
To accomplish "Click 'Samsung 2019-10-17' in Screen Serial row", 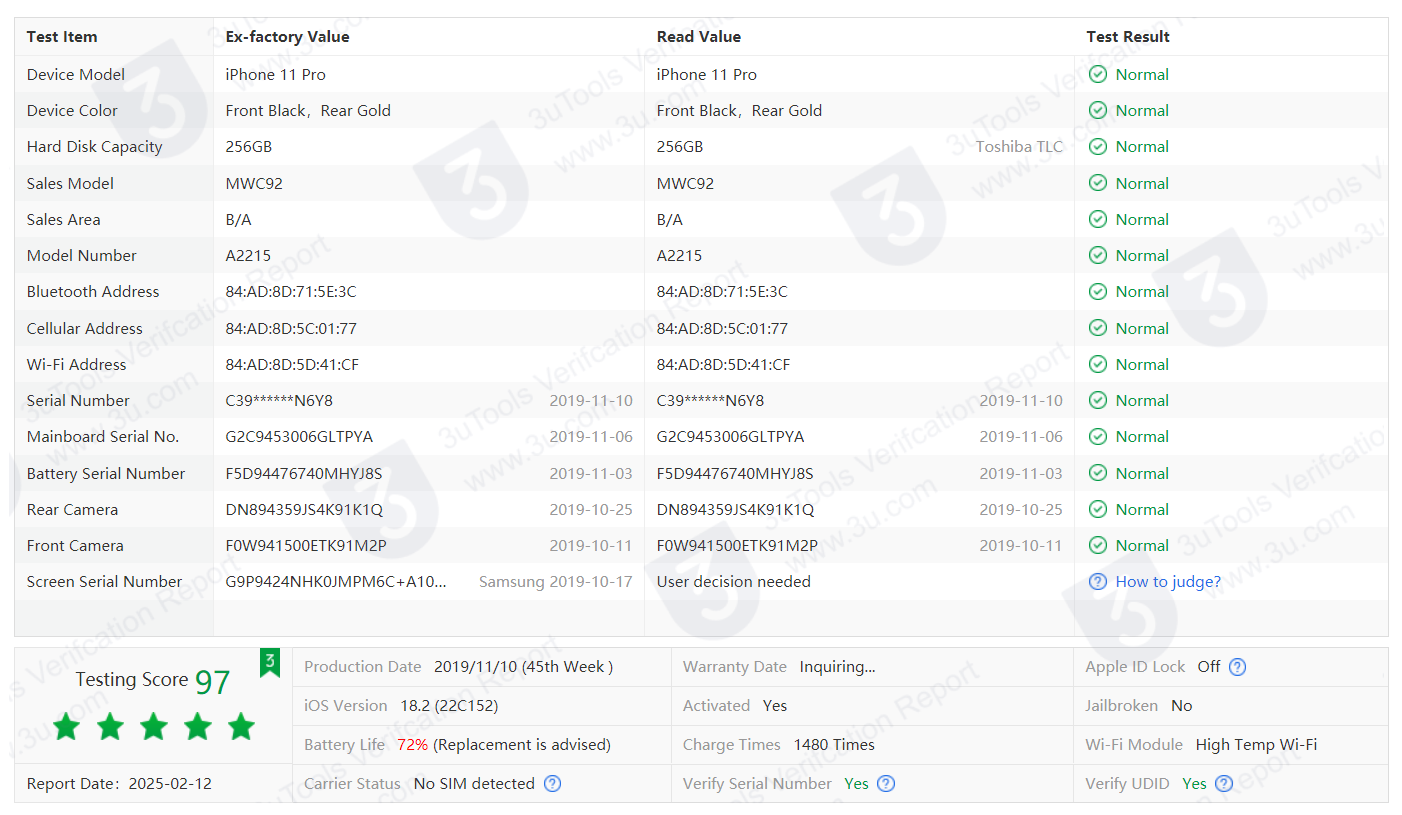I will pyautogui.click(x=556, y=582).
